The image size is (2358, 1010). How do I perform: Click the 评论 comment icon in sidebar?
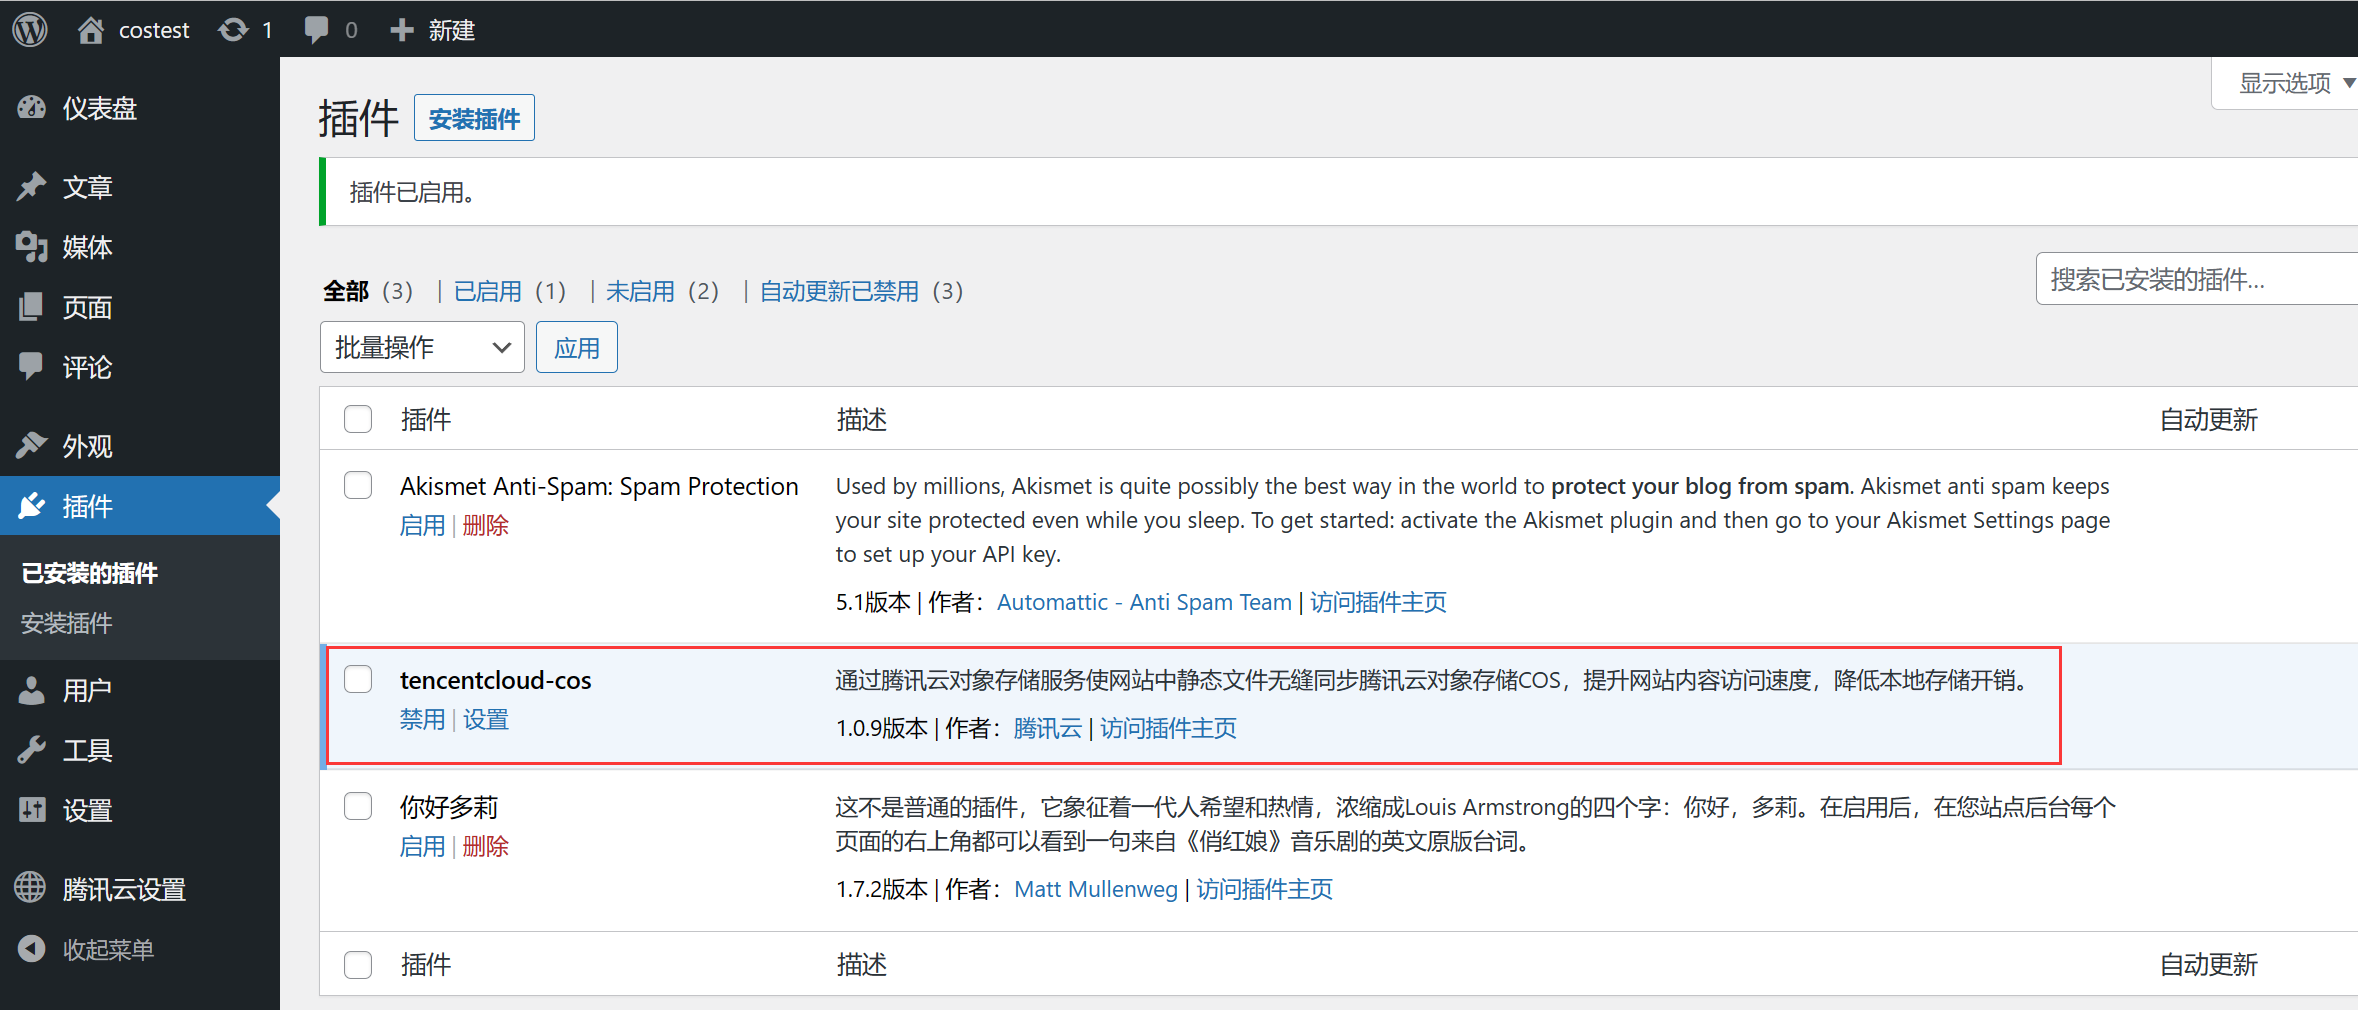(x=32, y=366)
